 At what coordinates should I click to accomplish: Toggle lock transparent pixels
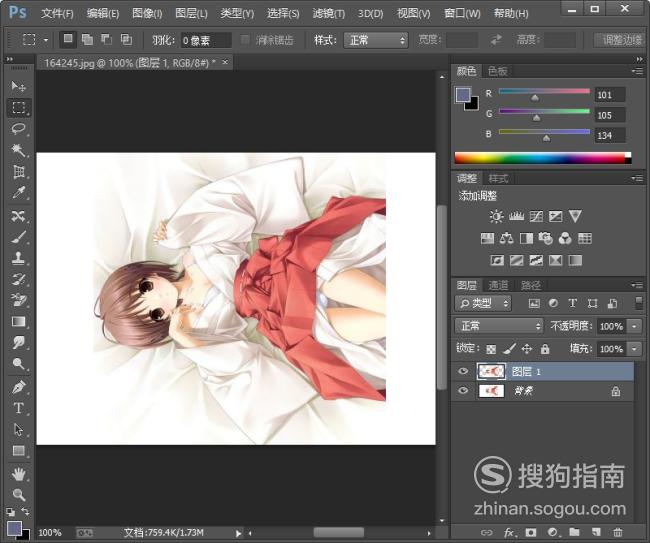click(491, 349)
